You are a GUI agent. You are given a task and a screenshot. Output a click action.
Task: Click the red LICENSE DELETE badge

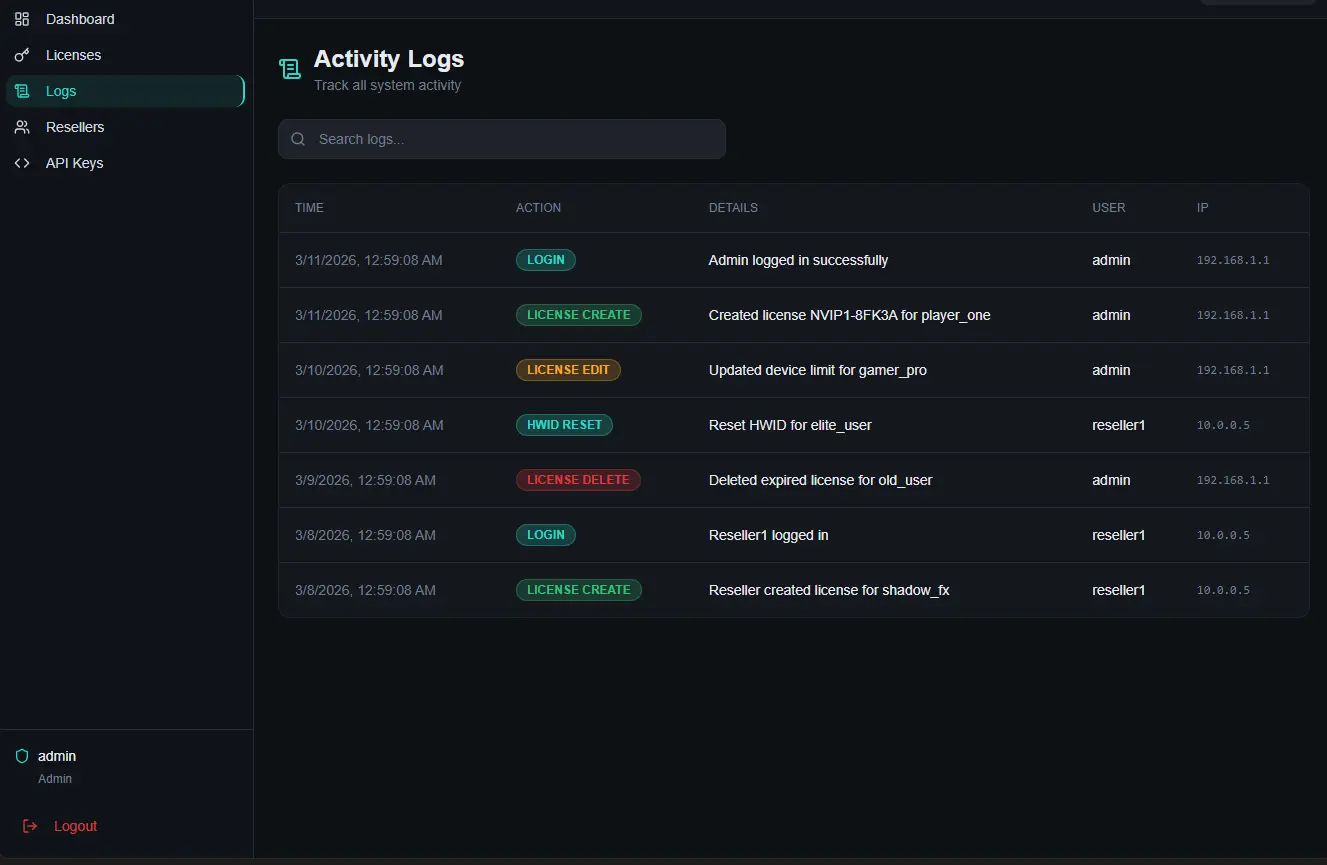tap(578, 480)
